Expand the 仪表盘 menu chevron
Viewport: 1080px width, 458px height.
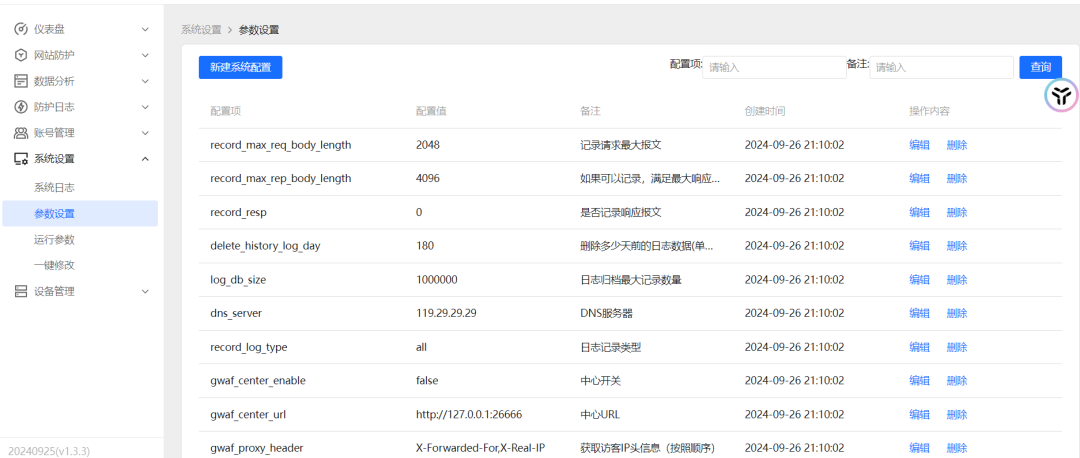[x=145, y=29]
